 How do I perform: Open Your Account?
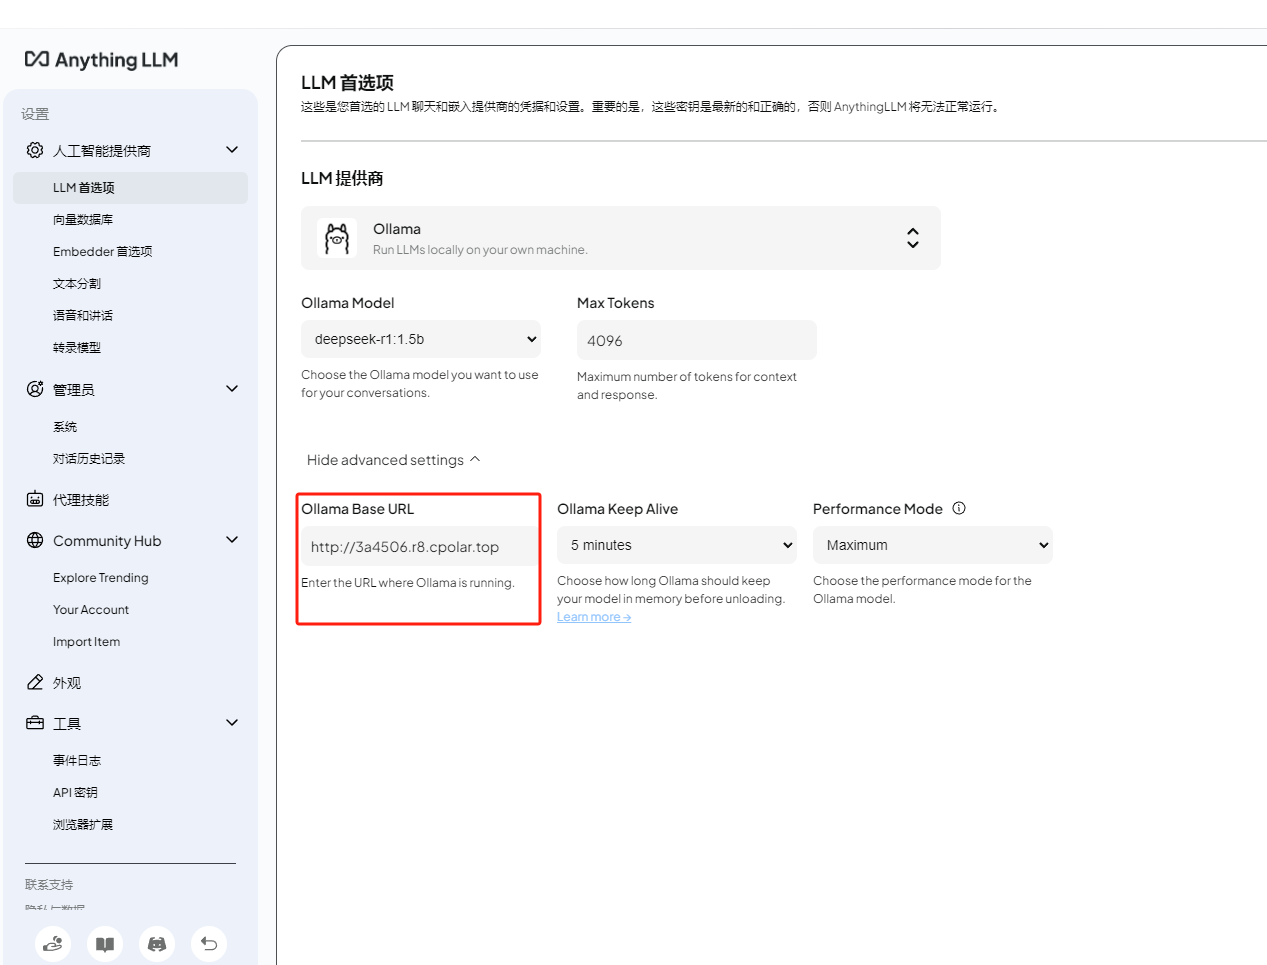pyautogui.click(x=91, y=610)
